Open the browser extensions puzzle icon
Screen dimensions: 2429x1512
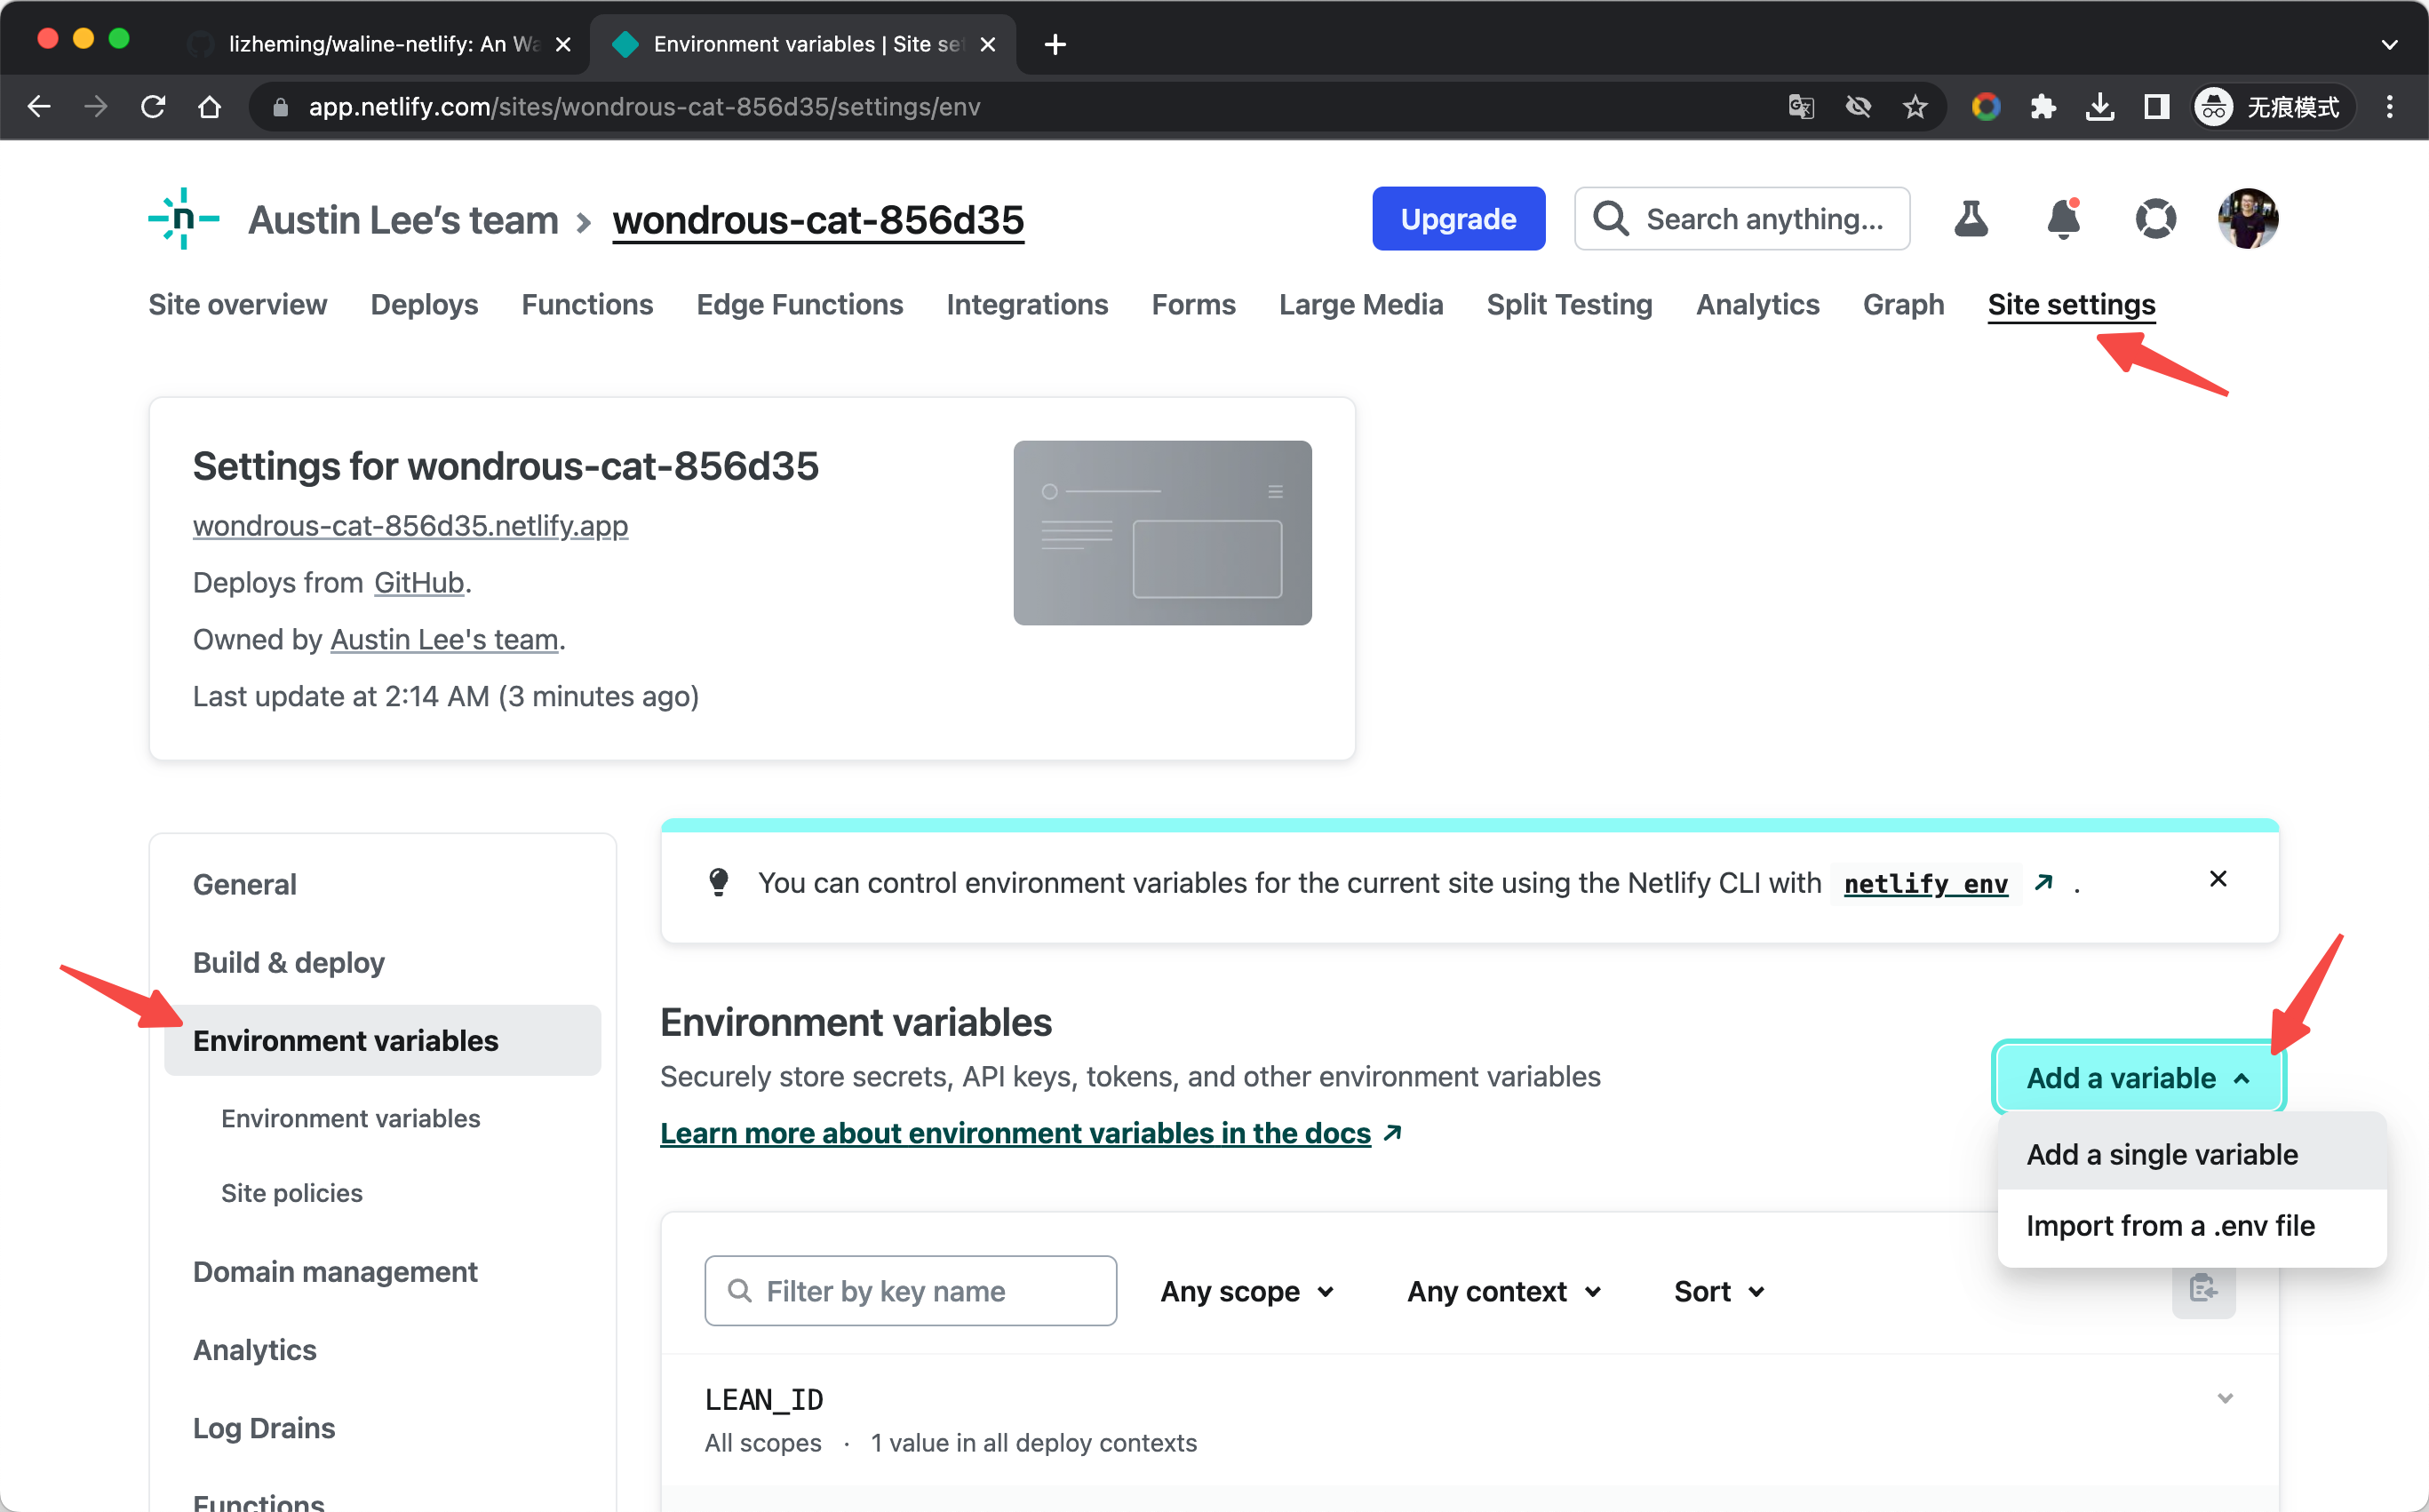(2044, 106)
